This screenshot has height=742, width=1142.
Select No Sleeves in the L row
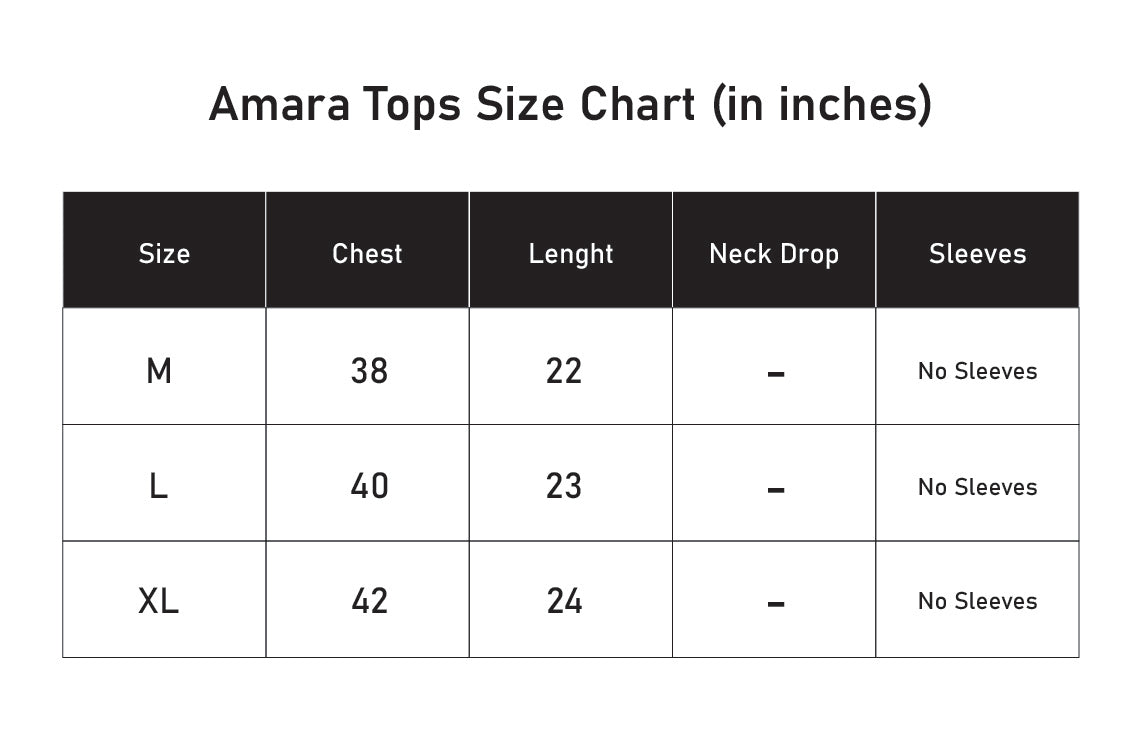pyautogui.click(x=977, y=487)
